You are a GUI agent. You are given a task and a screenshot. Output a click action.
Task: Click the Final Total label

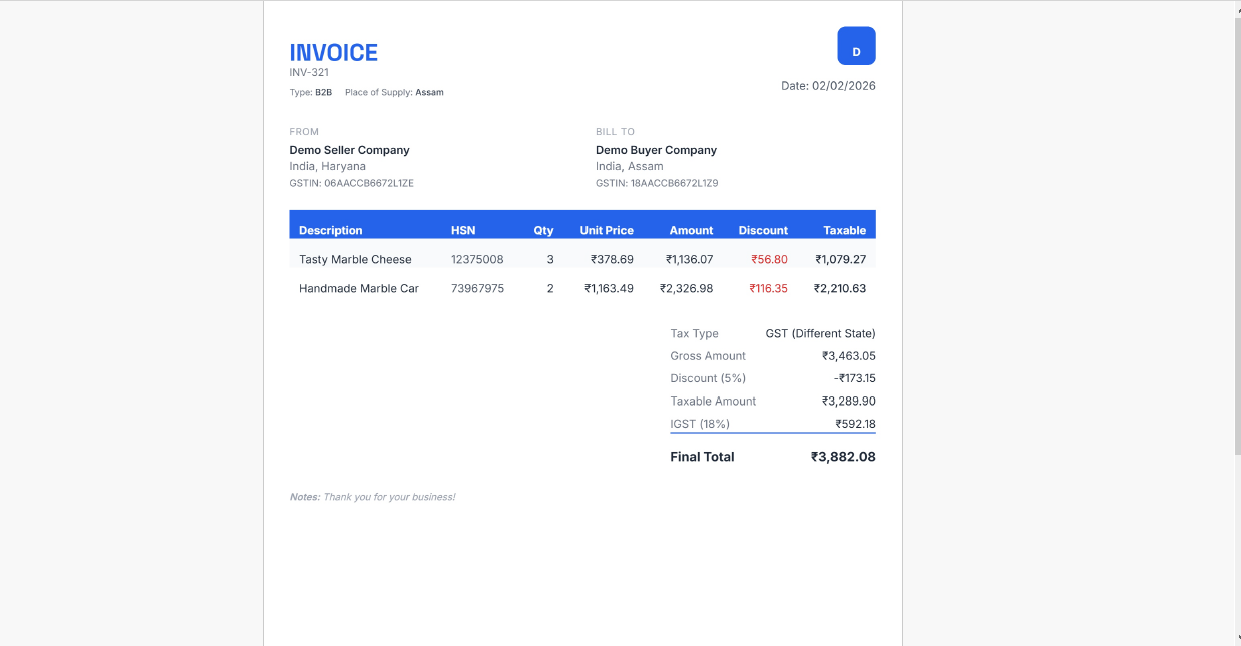tap(702, 457)
